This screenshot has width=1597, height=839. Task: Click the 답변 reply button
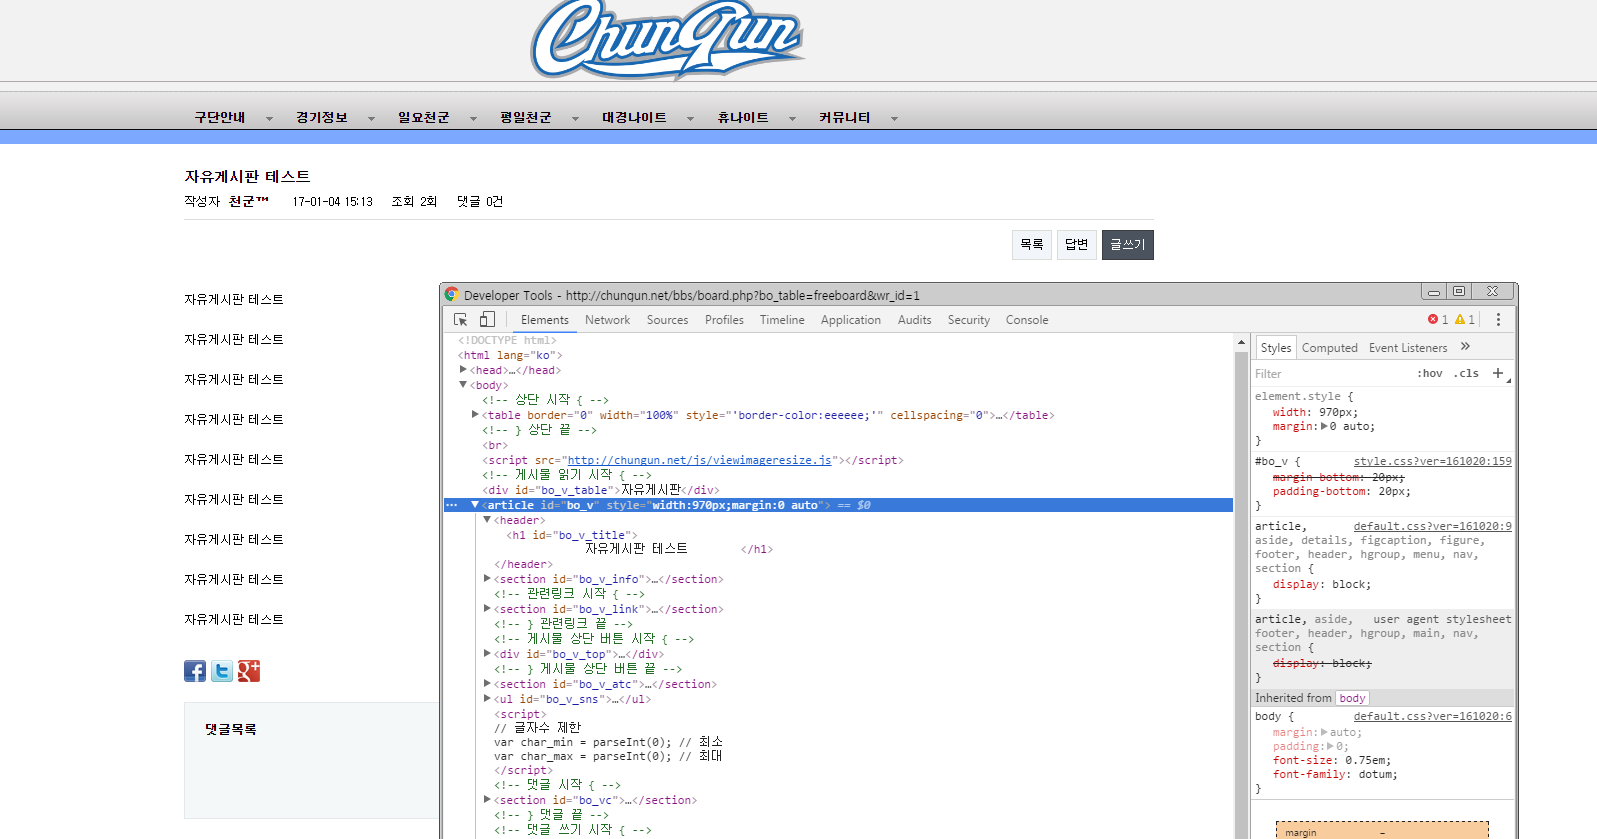(1077, 245)
